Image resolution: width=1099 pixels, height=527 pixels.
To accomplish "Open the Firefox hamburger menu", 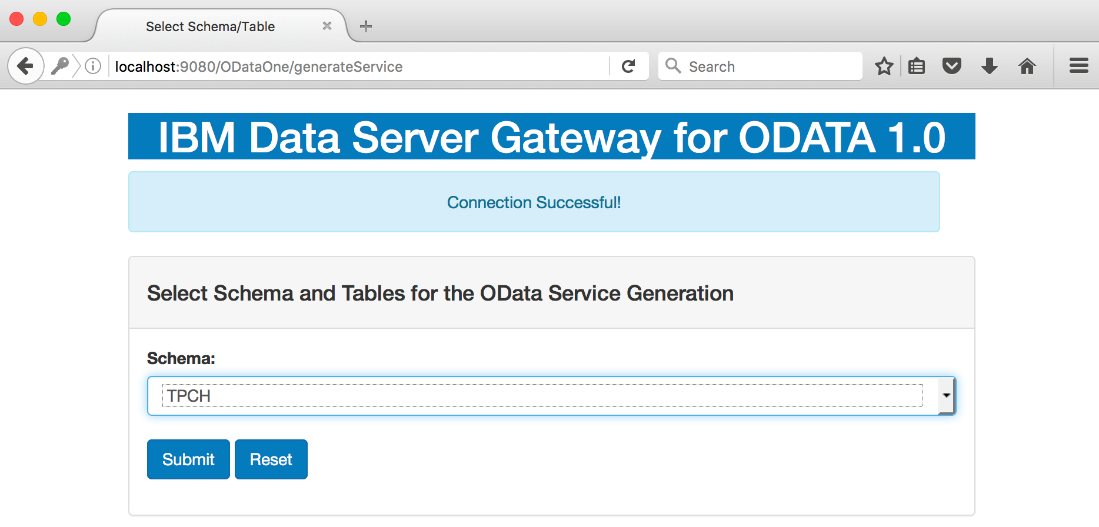I will 1078,67.
